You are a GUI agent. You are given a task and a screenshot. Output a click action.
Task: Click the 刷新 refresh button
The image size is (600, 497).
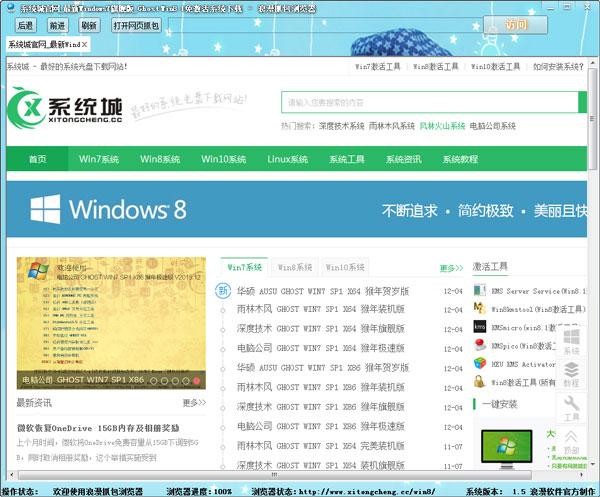[89, 25]
